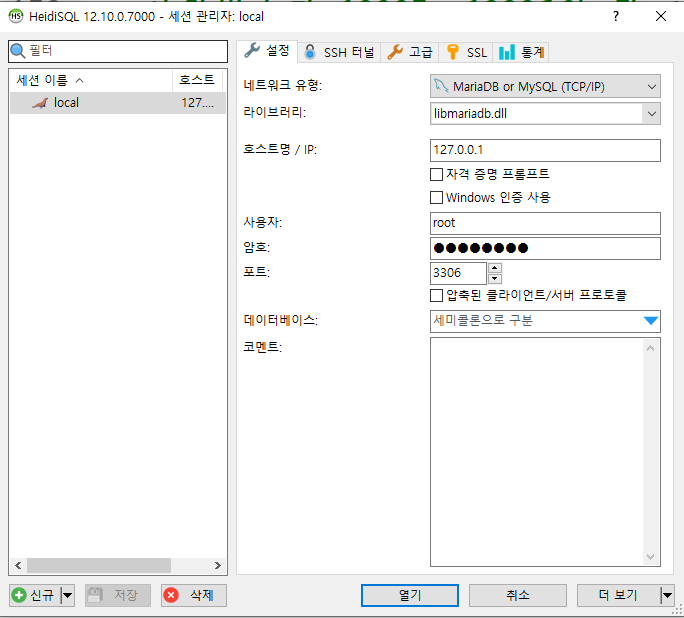Click the wrench icon on 설정 tab
The height and width of the screenshot is (618, 684).
point(252,51)
